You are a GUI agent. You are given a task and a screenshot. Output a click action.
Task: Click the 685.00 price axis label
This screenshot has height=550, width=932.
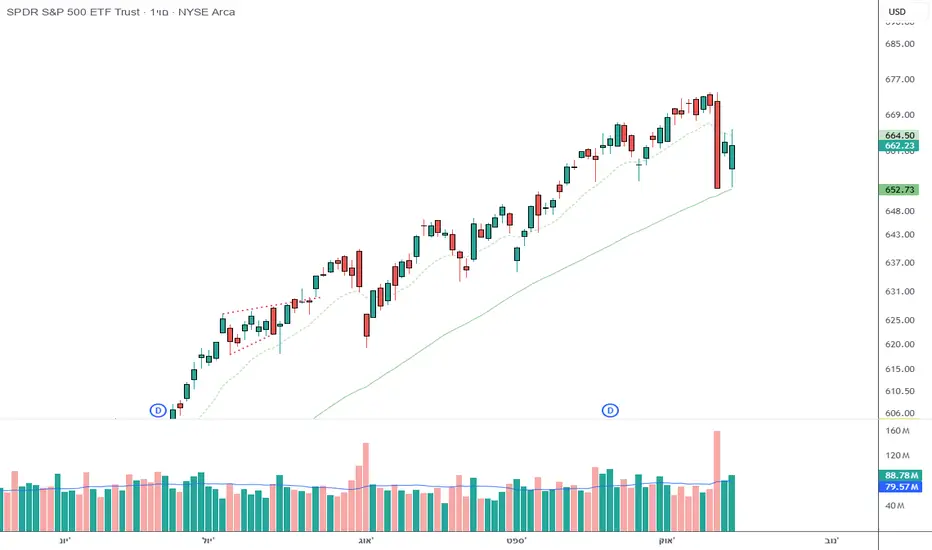coord(898,44)
